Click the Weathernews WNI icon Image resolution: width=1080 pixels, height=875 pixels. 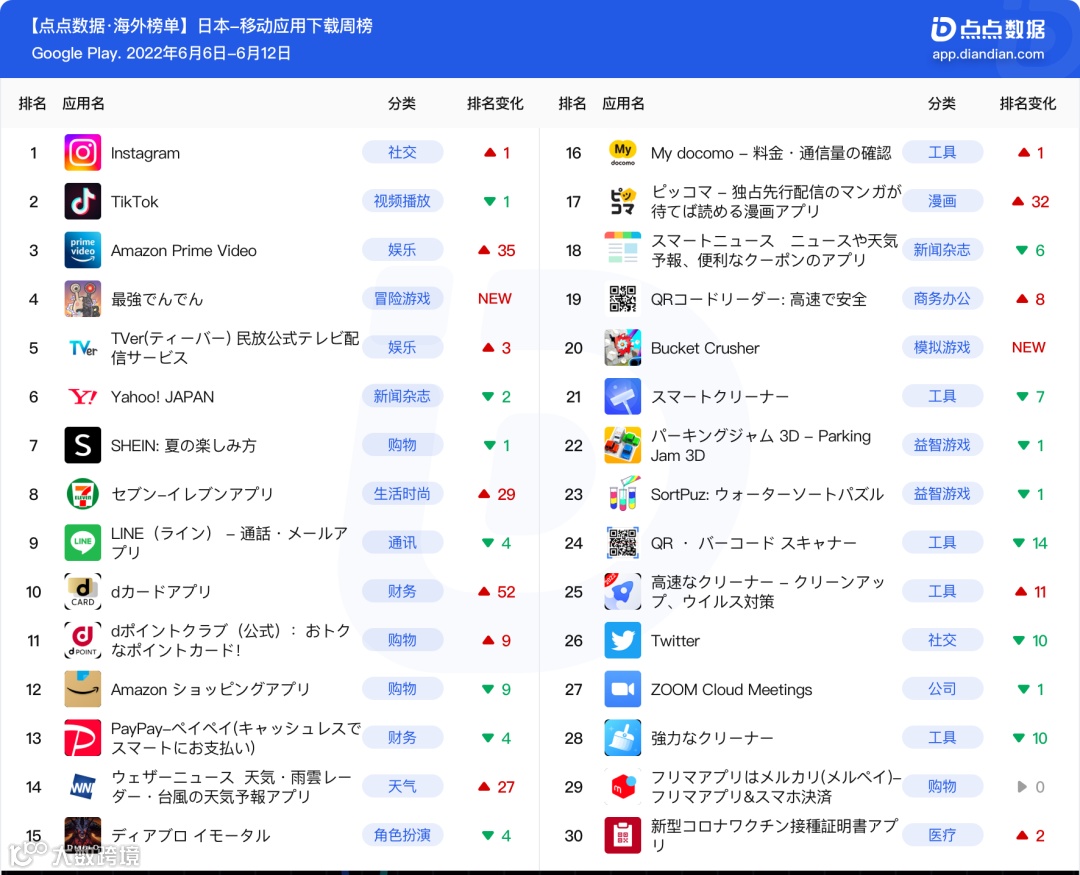pyautogui.click(x=83, y=787)
